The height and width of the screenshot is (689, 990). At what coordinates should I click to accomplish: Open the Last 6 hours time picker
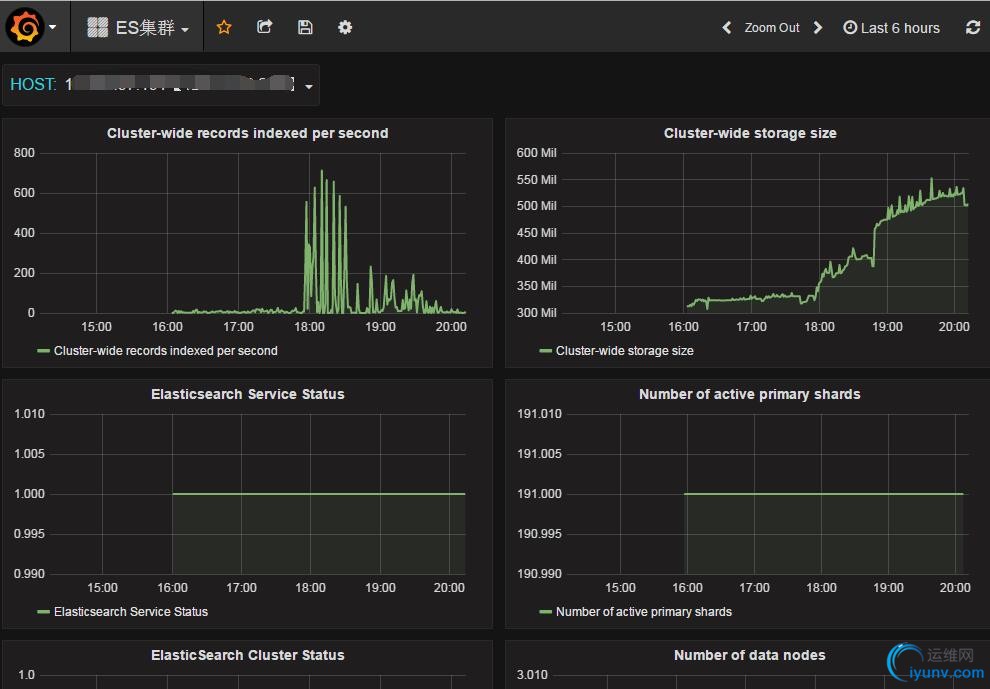point(891,28)
